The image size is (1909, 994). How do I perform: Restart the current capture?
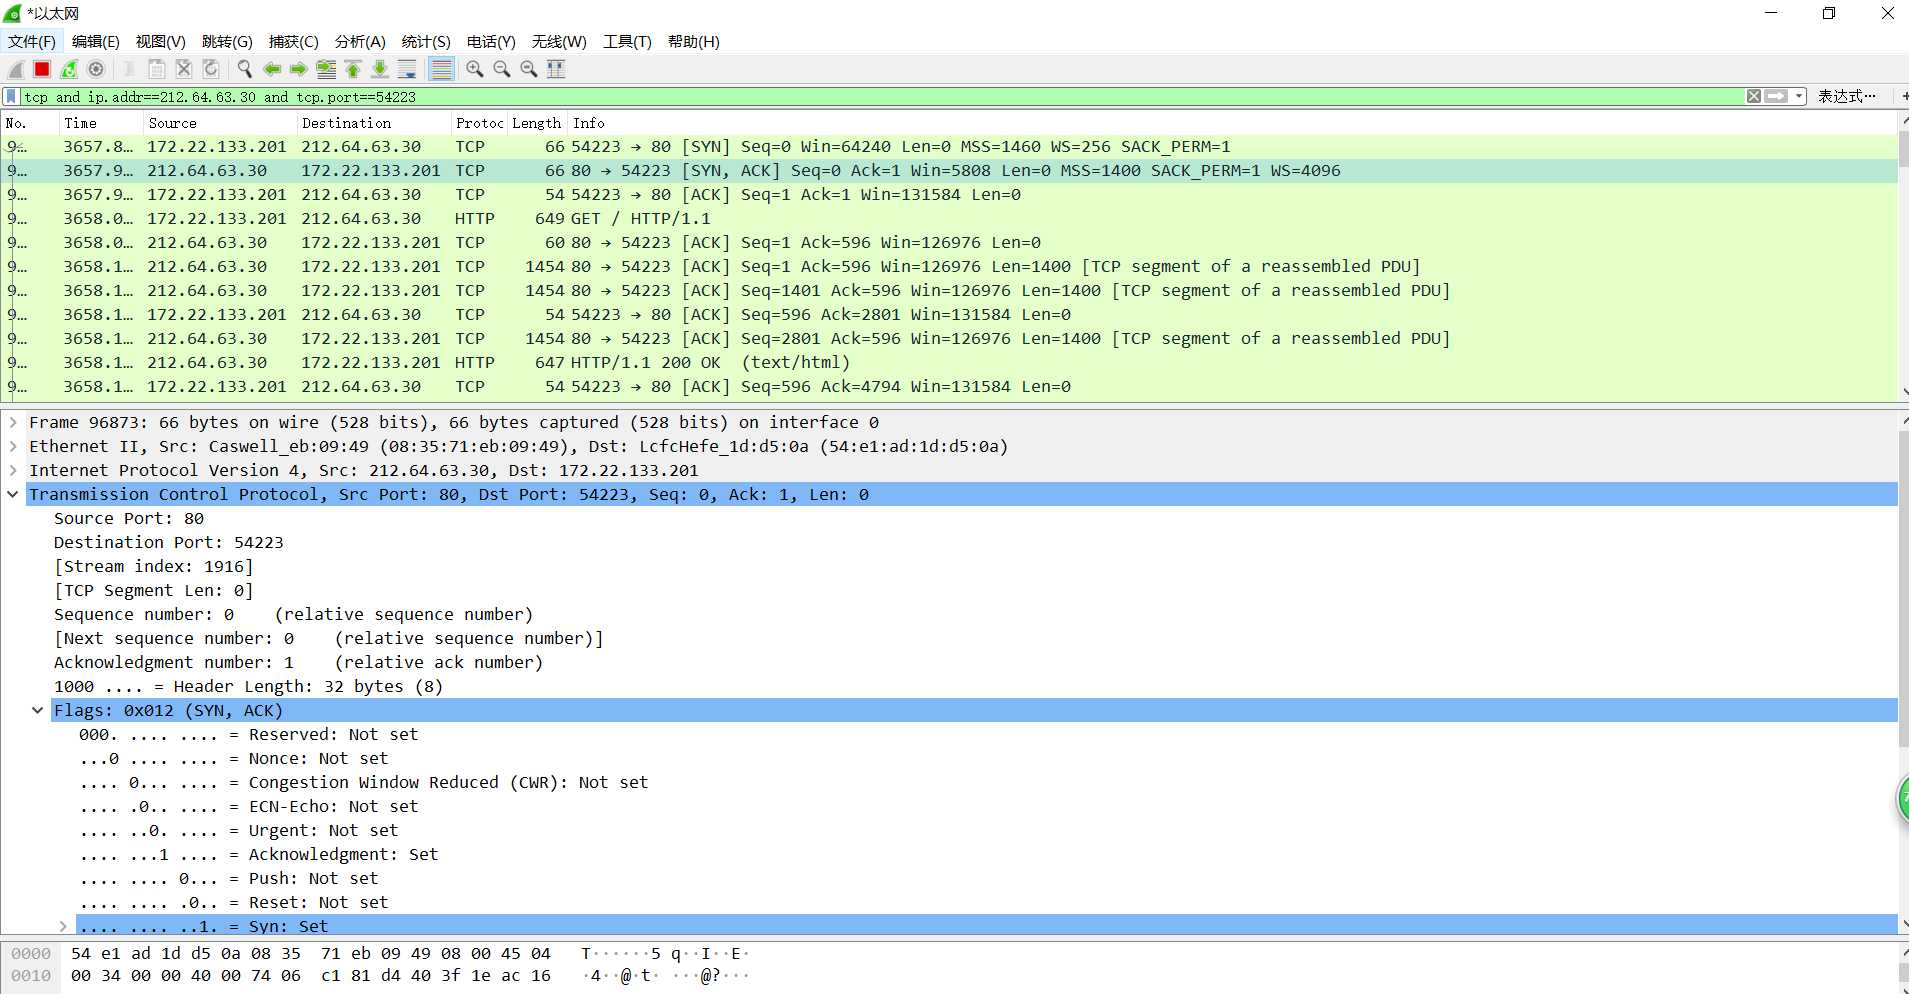[x=69, y=69]
